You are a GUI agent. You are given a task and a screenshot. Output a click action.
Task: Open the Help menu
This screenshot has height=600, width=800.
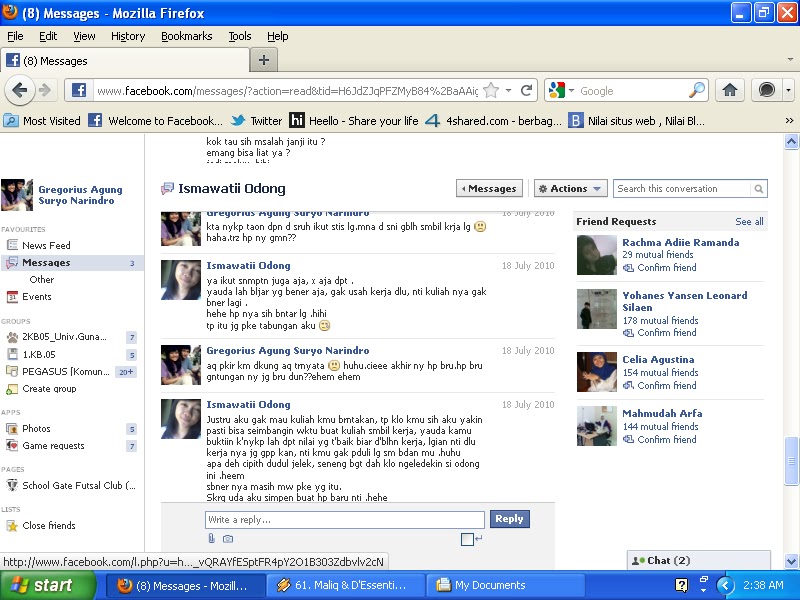click(x=278, y=36)
